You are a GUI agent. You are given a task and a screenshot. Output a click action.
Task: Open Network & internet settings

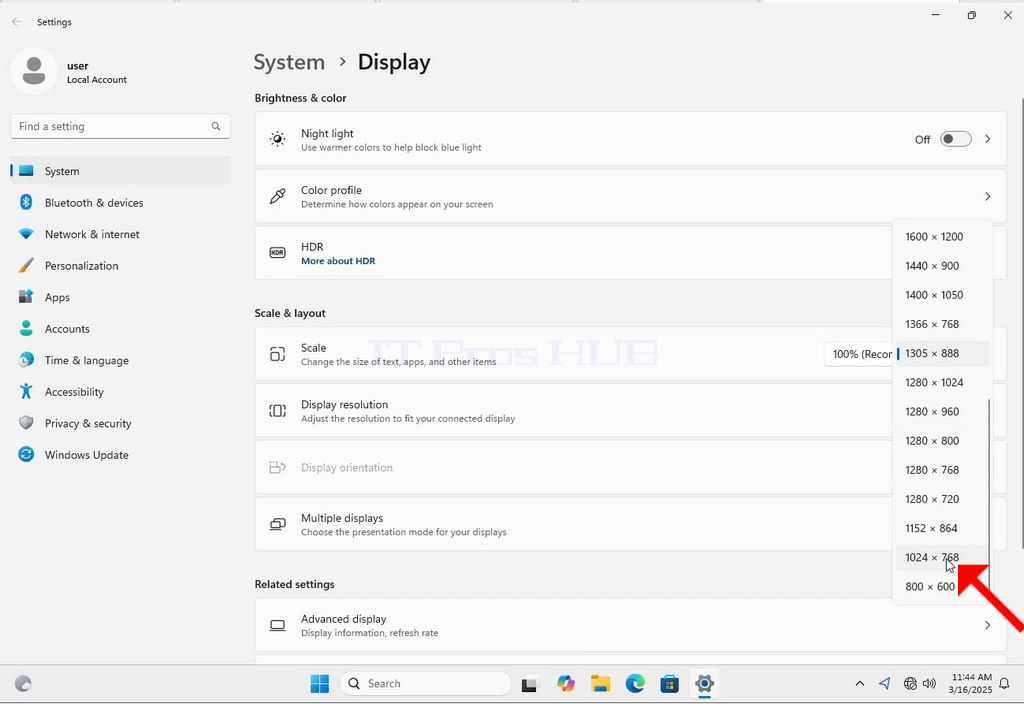tap(121, 234)
